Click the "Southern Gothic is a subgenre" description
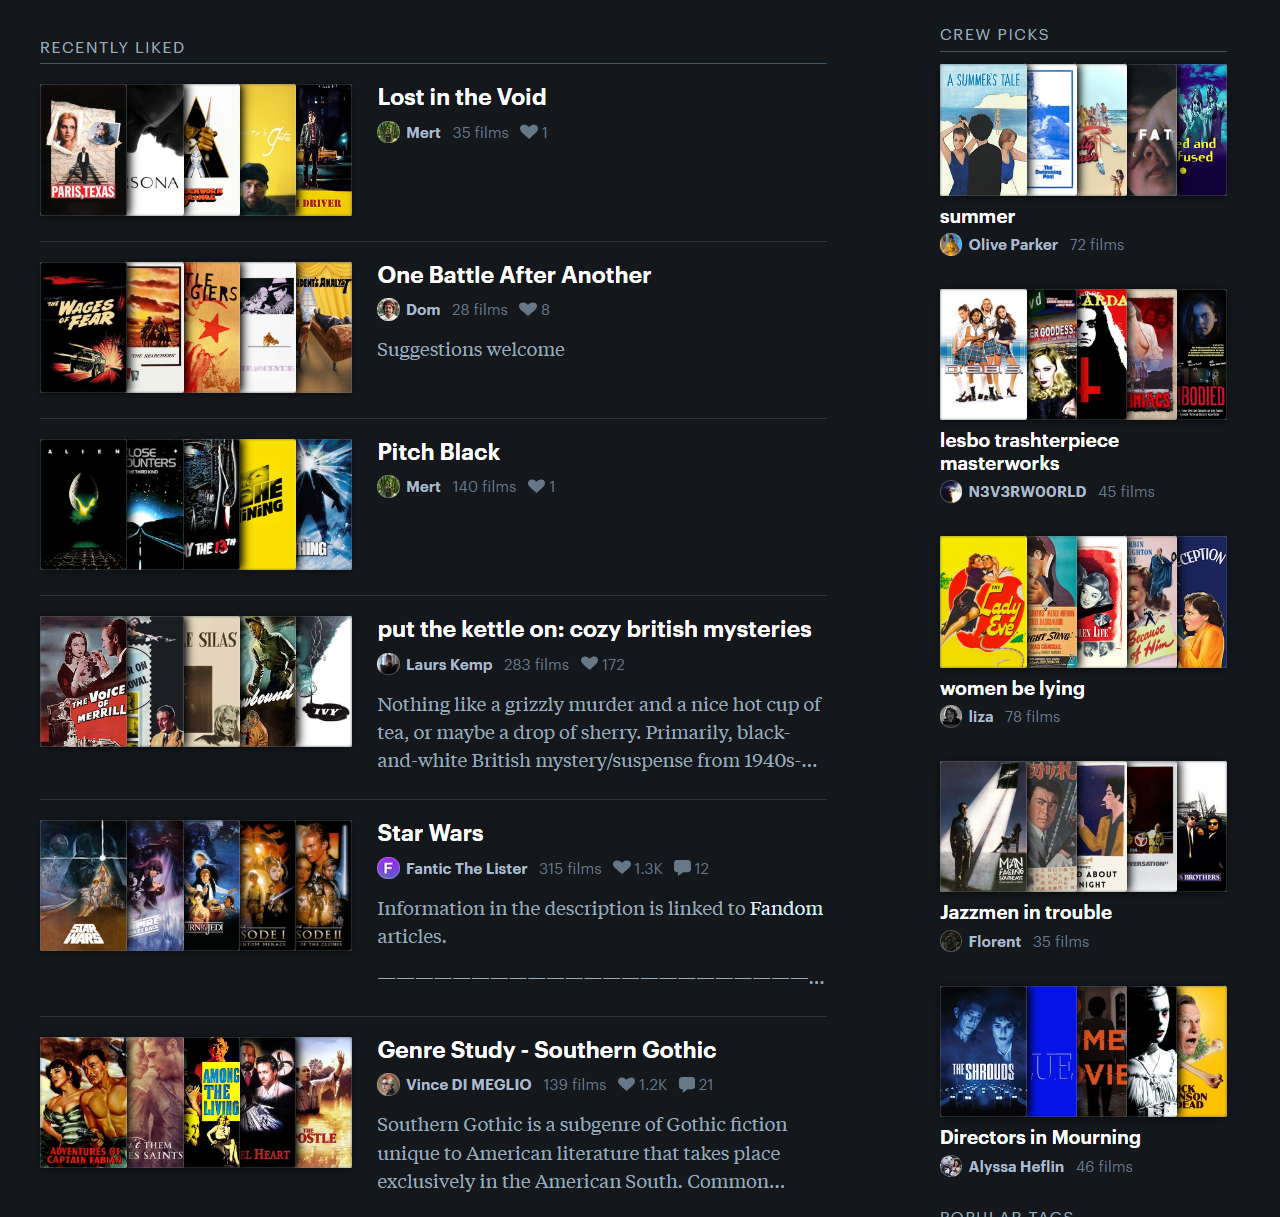1280x1217 pixels. tap(582, 1153)
